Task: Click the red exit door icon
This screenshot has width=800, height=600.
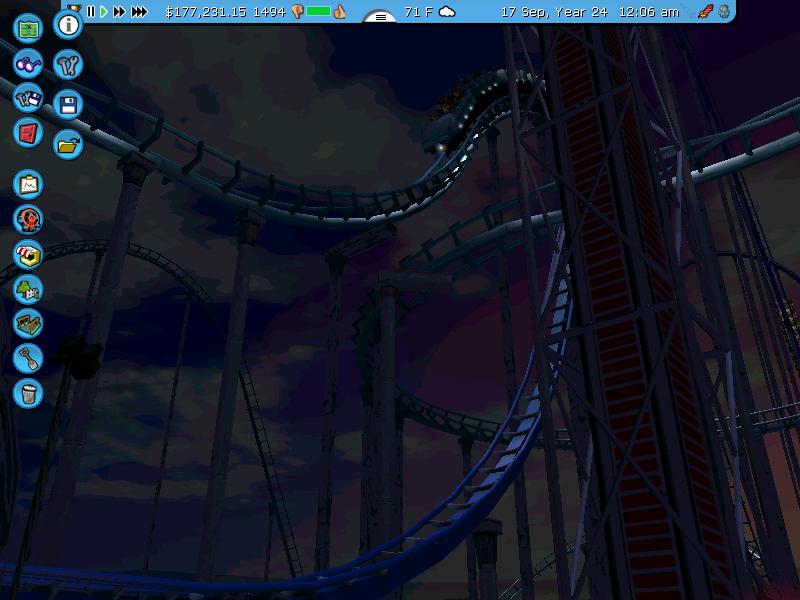Action: tap(28, 133)
